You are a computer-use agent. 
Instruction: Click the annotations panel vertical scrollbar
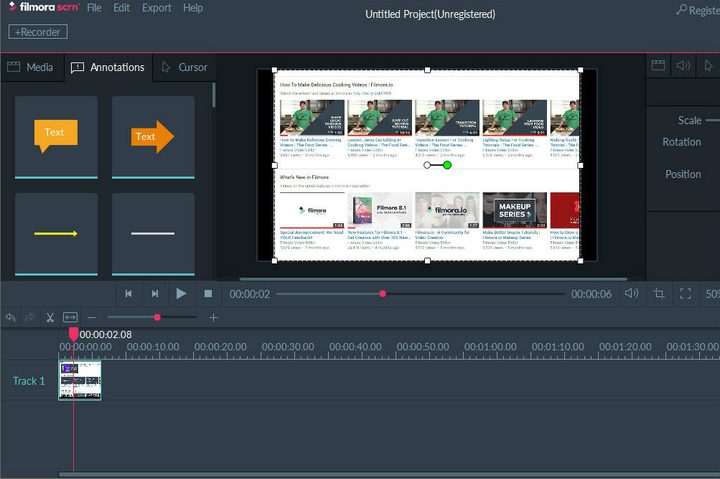pyautogui.click(x=214, y=96)
